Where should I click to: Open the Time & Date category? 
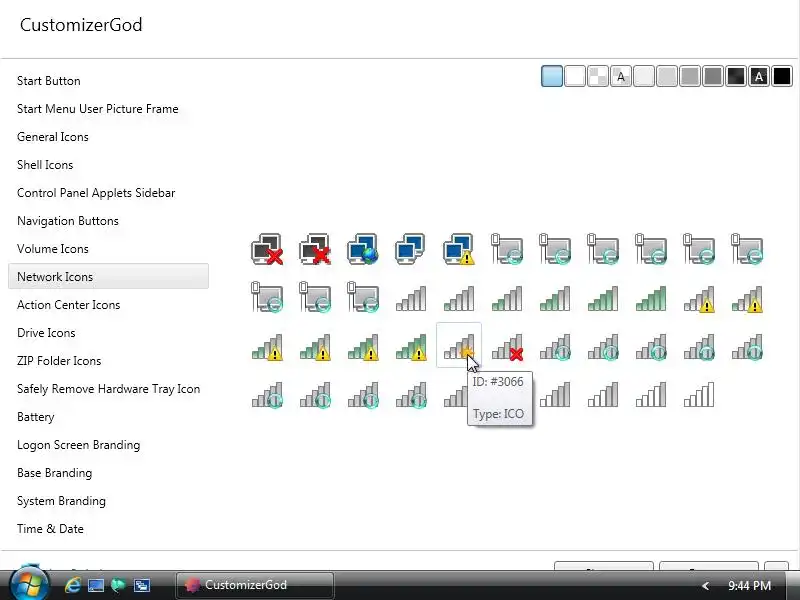point(50,529)
